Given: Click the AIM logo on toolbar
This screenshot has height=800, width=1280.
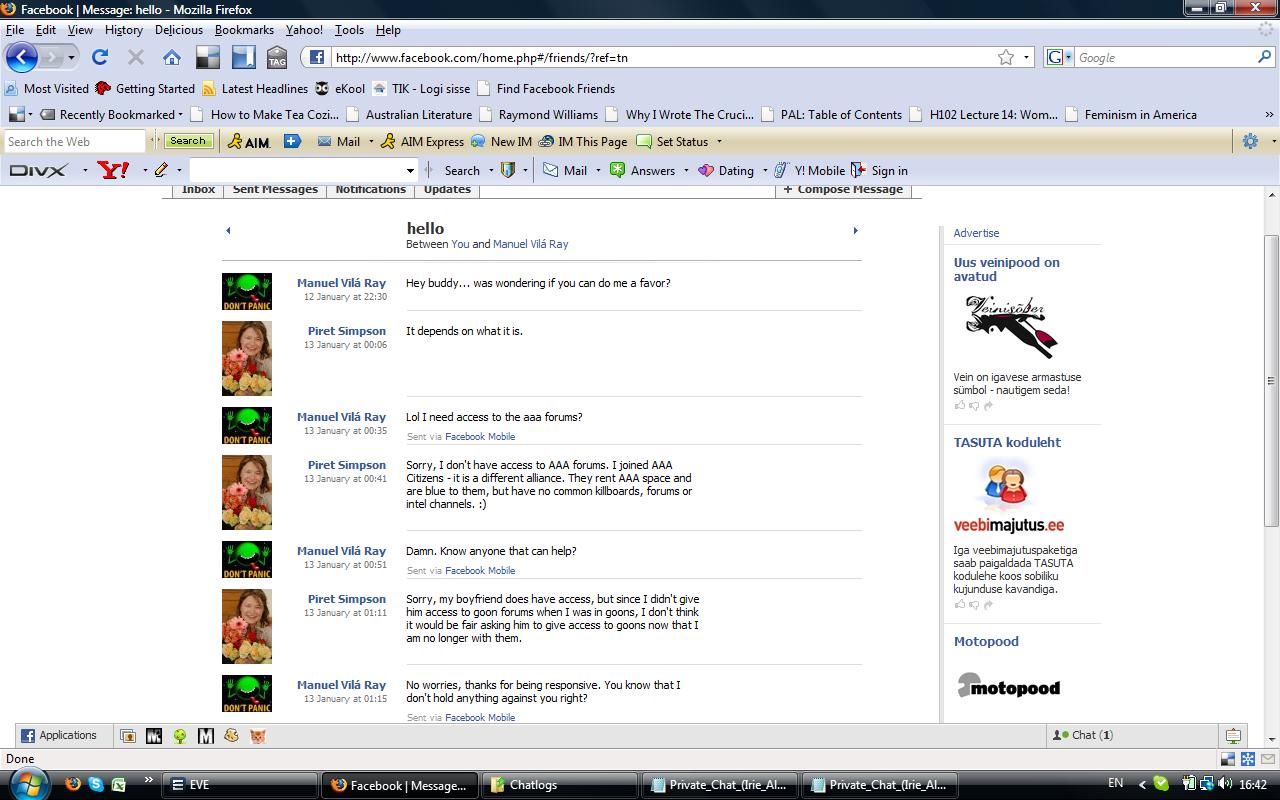Looking at the screenshot, I should (249, 141).
